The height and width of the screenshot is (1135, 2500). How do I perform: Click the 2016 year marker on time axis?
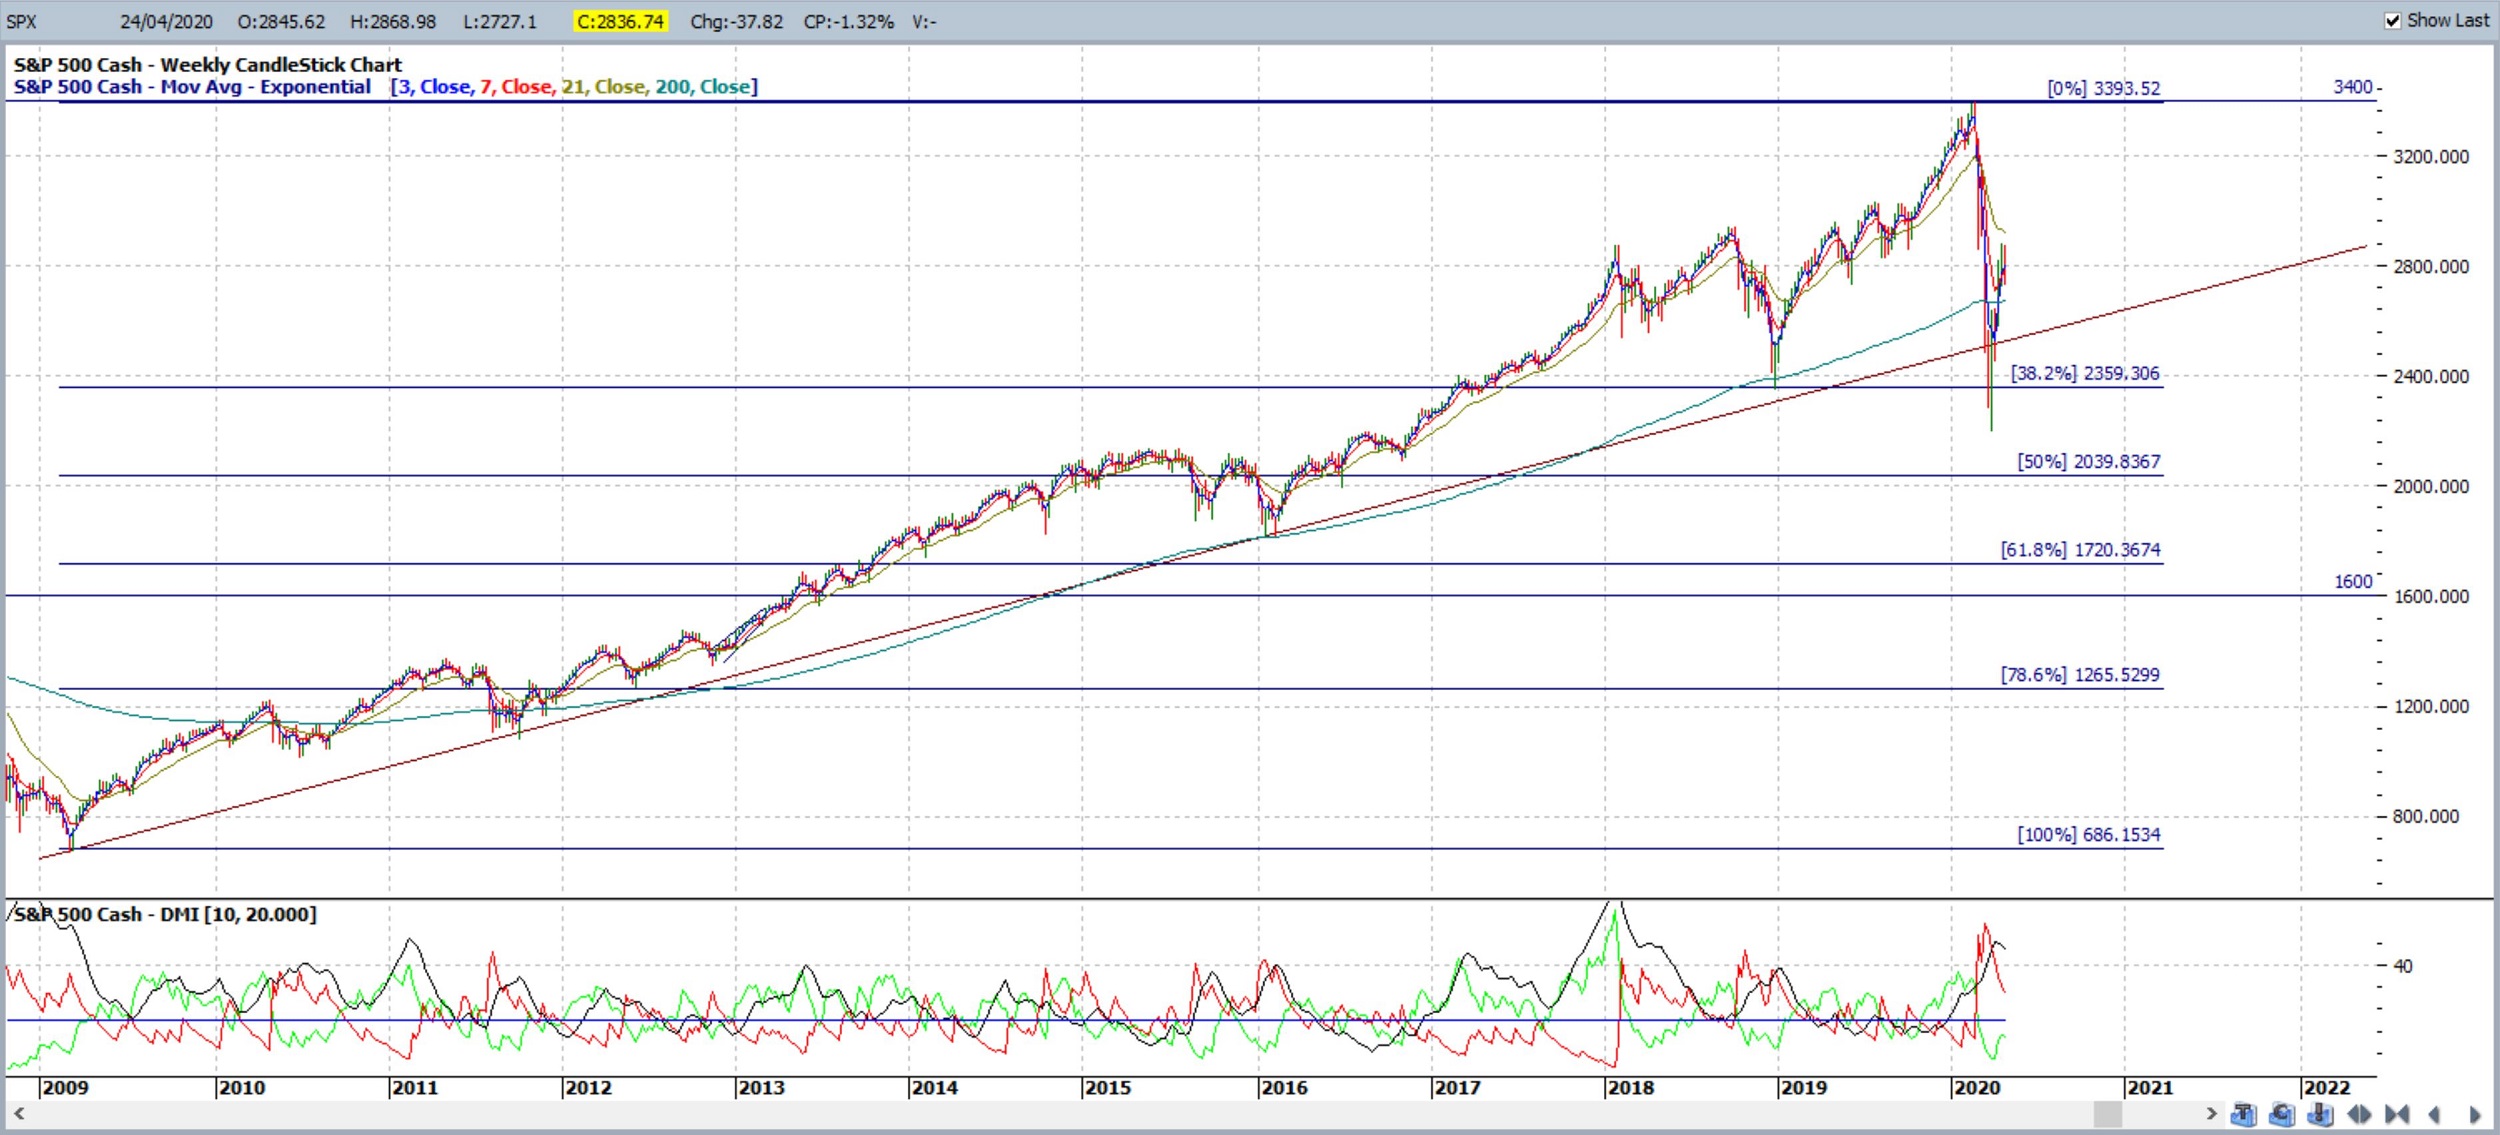coord(1284,1088)
